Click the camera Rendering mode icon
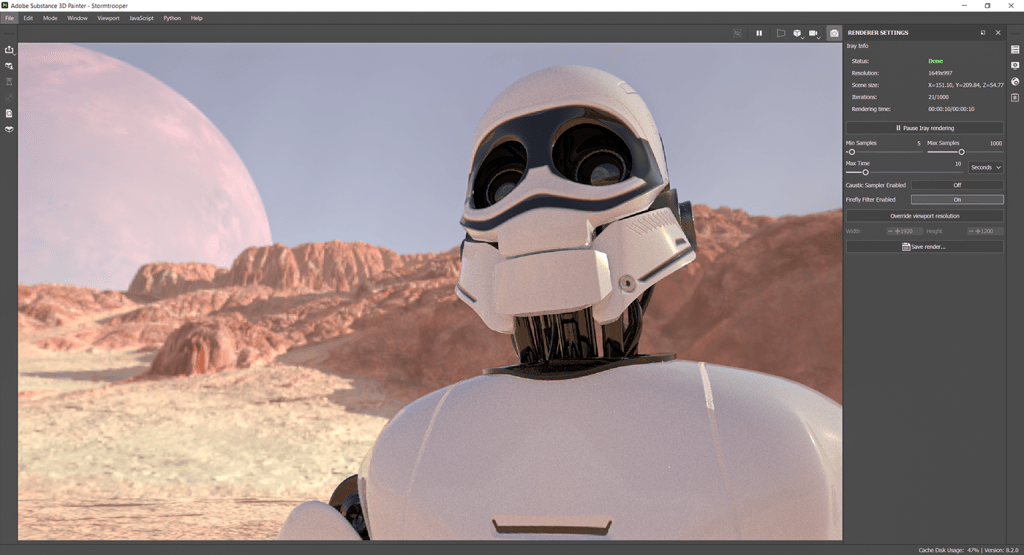 click(x=834, y=33)
